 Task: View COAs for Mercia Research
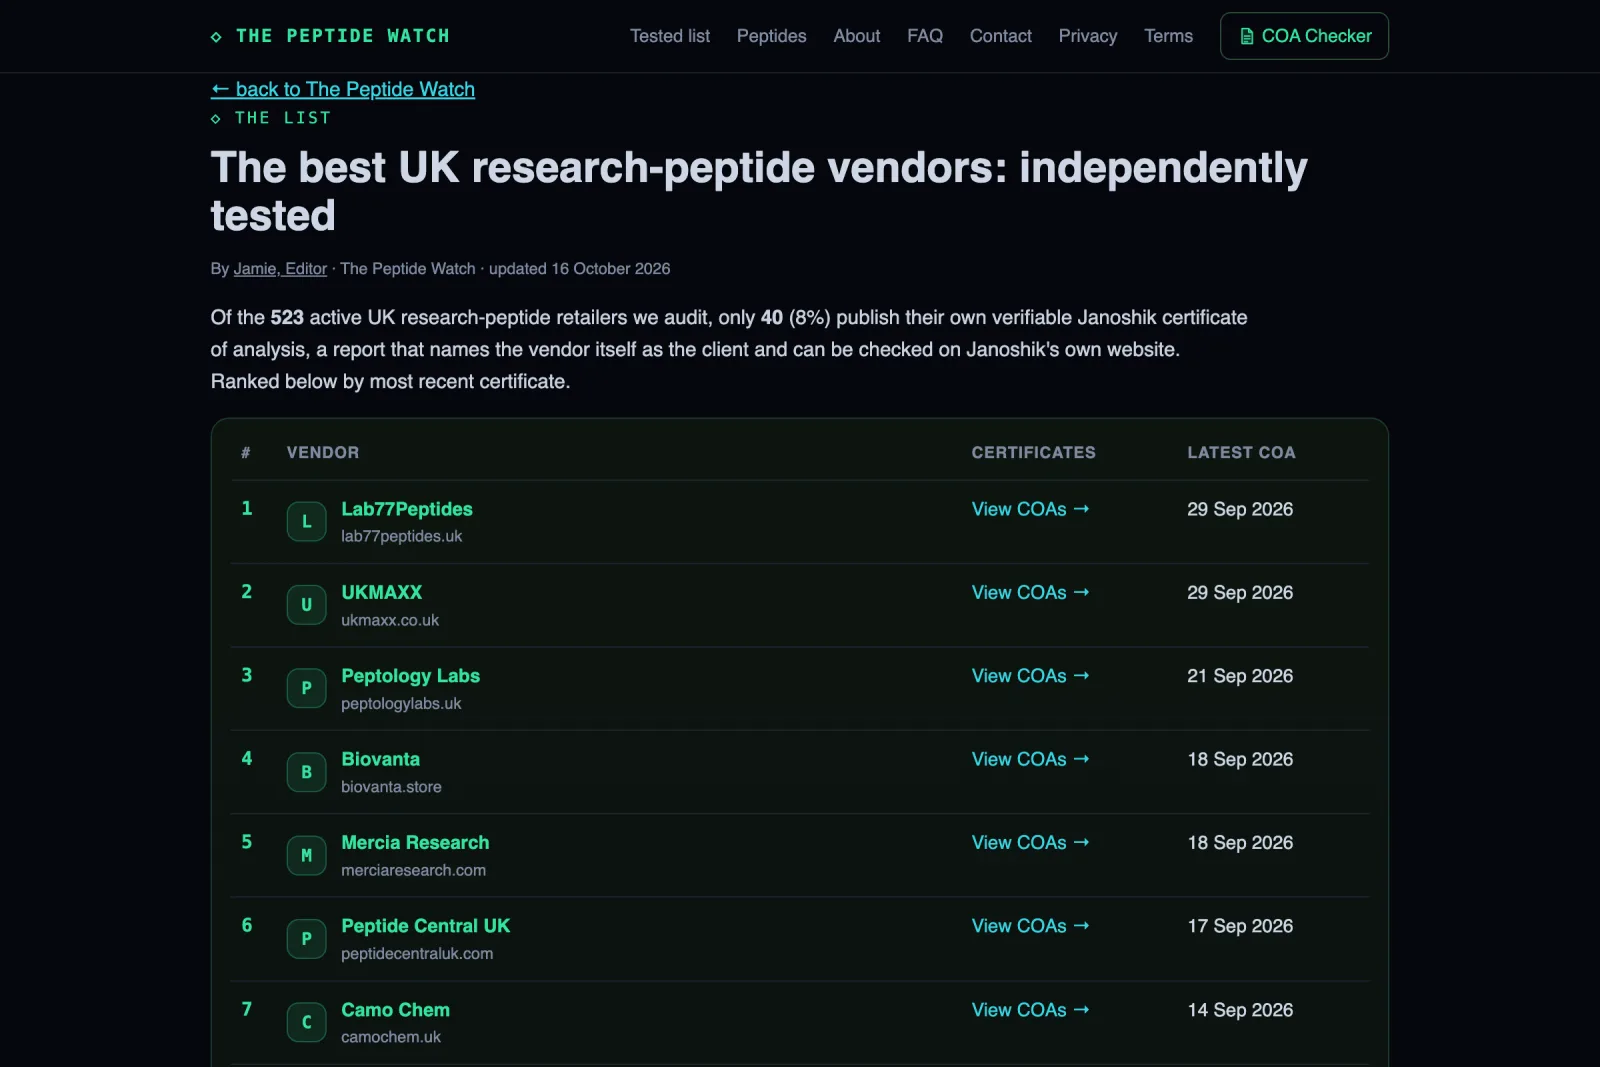coord(1030,843)
